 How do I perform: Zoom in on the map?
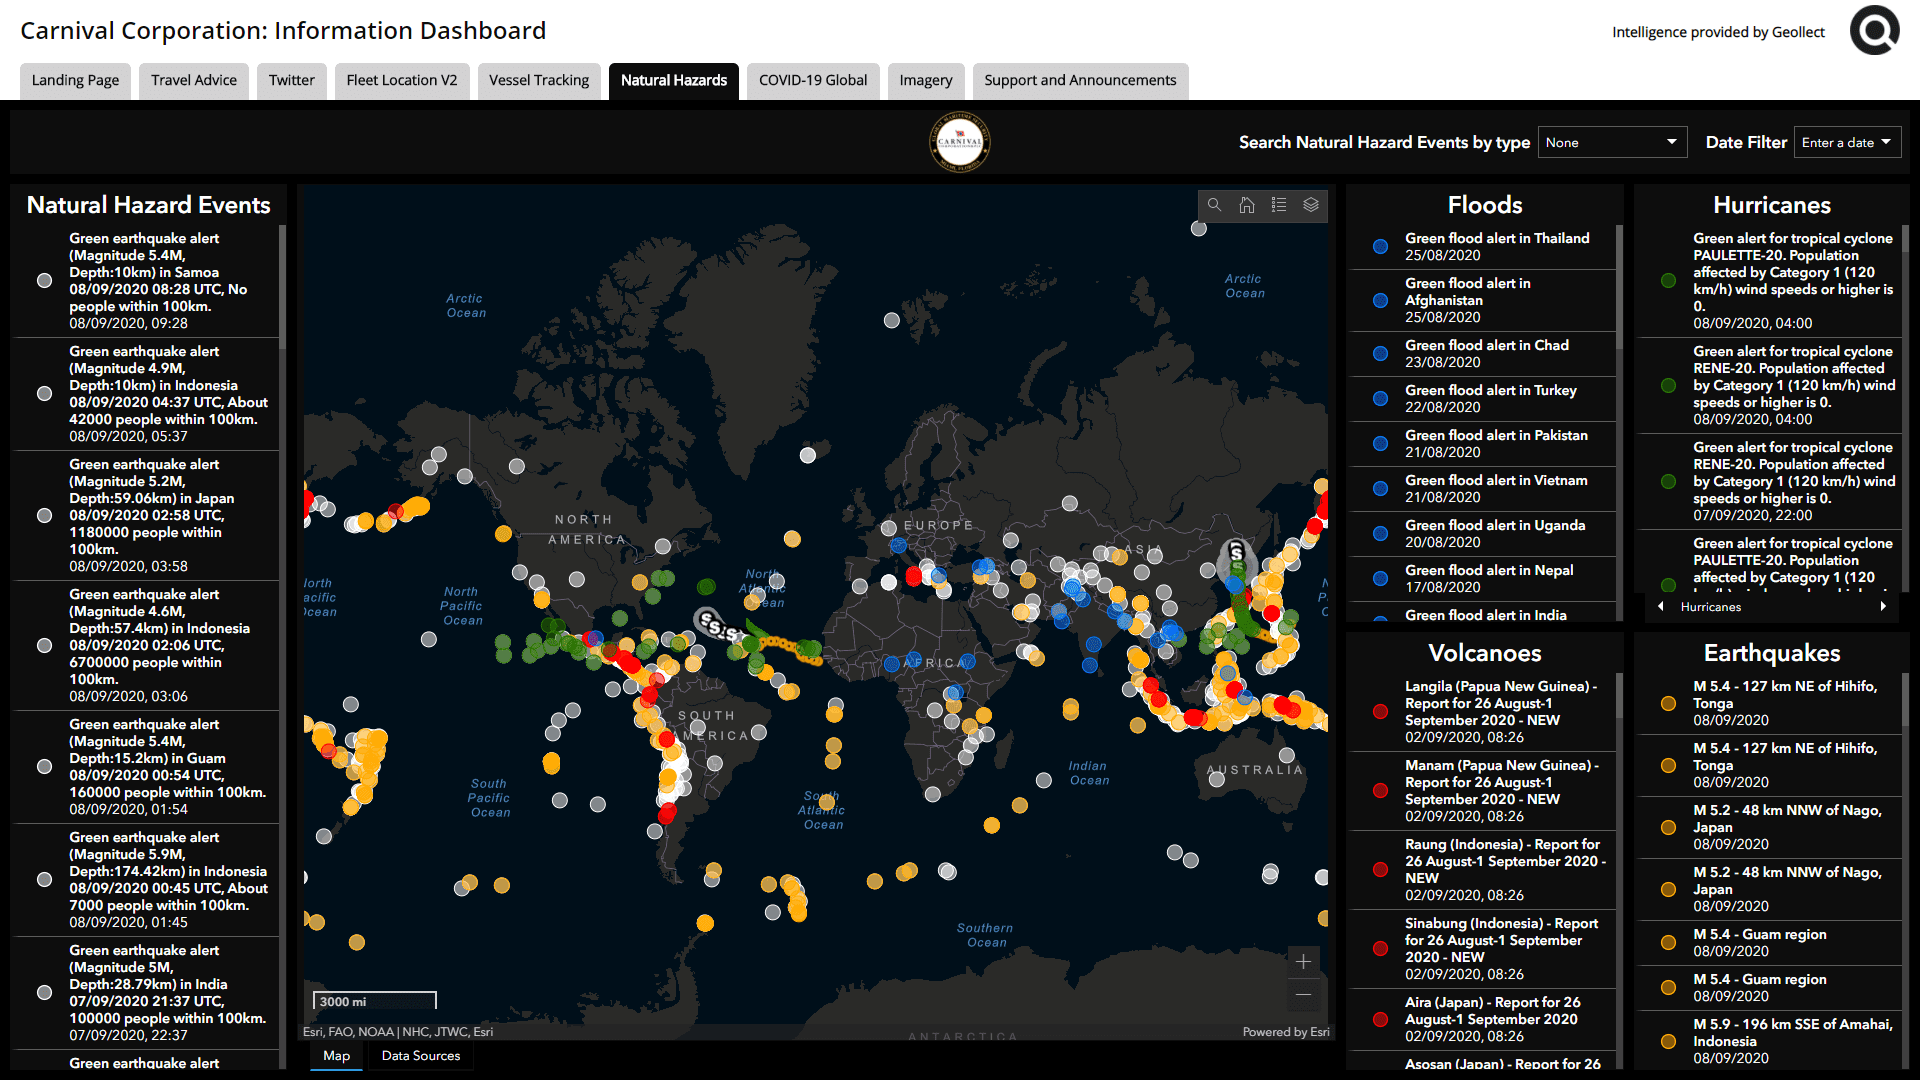click(1303, 962)
